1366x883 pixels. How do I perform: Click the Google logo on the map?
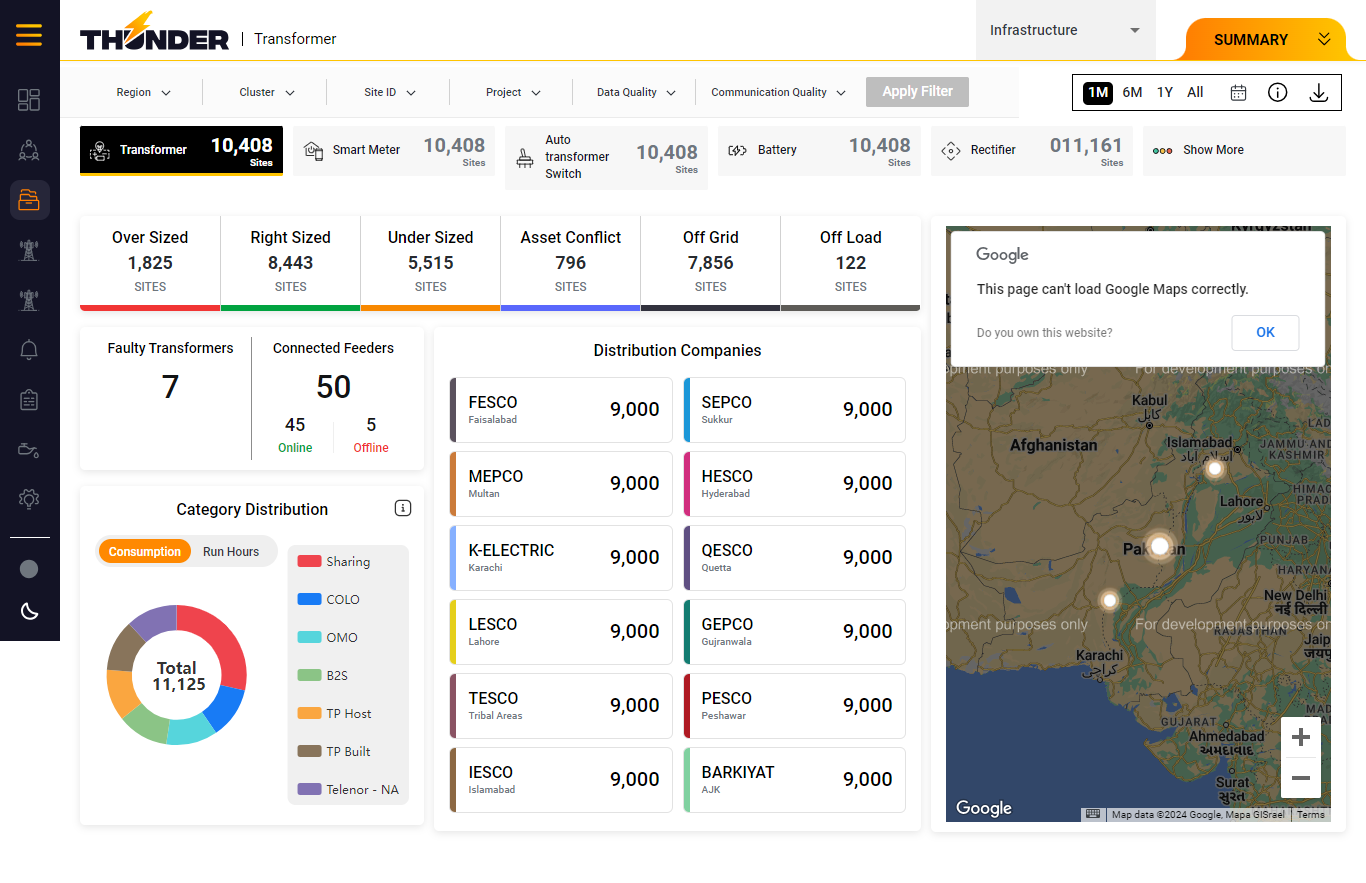coord(984,808)
